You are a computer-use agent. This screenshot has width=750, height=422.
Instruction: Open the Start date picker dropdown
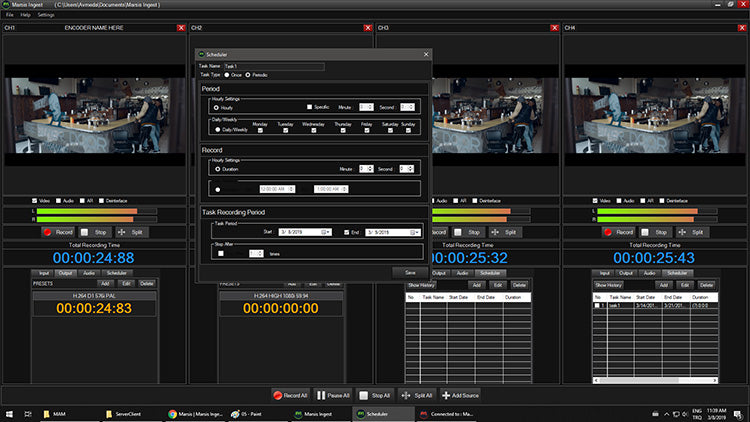click(x=326, y=231)
